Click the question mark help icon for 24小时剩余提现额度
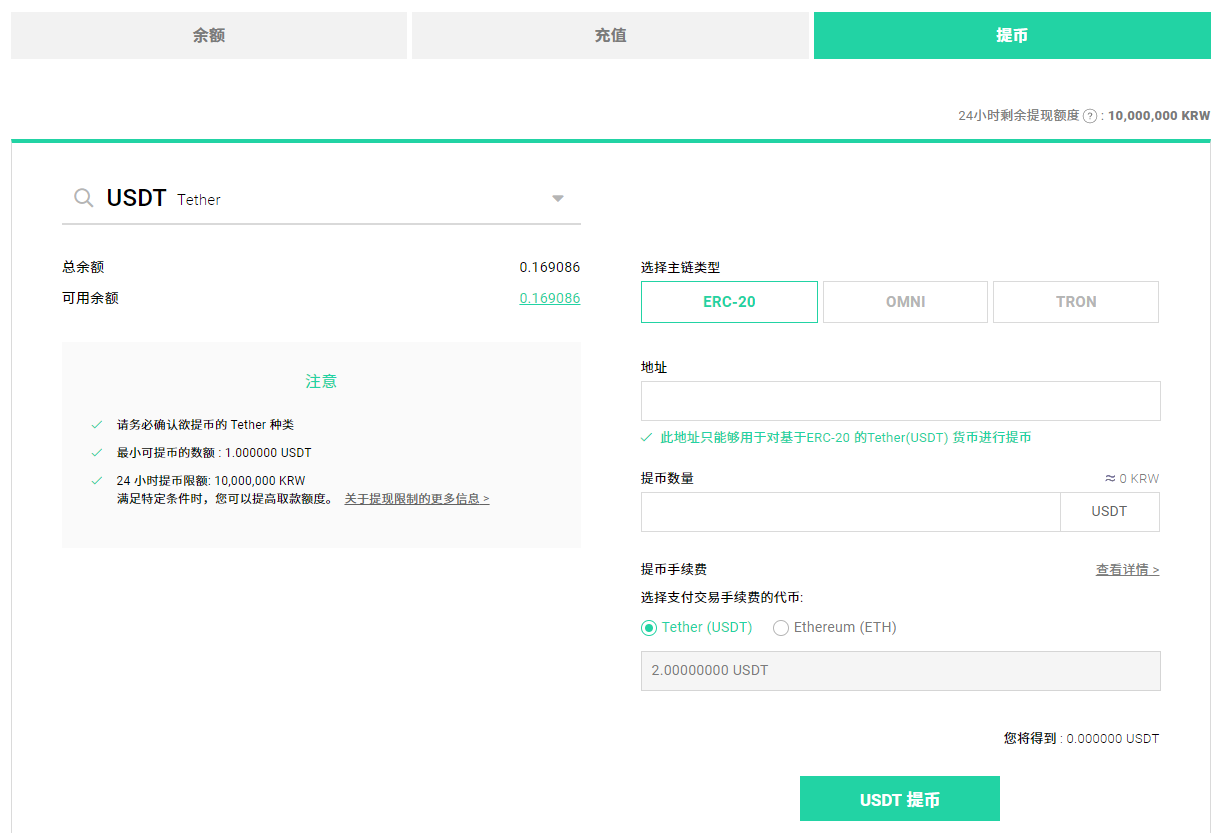1225x833 pixels. point(1090,116)
